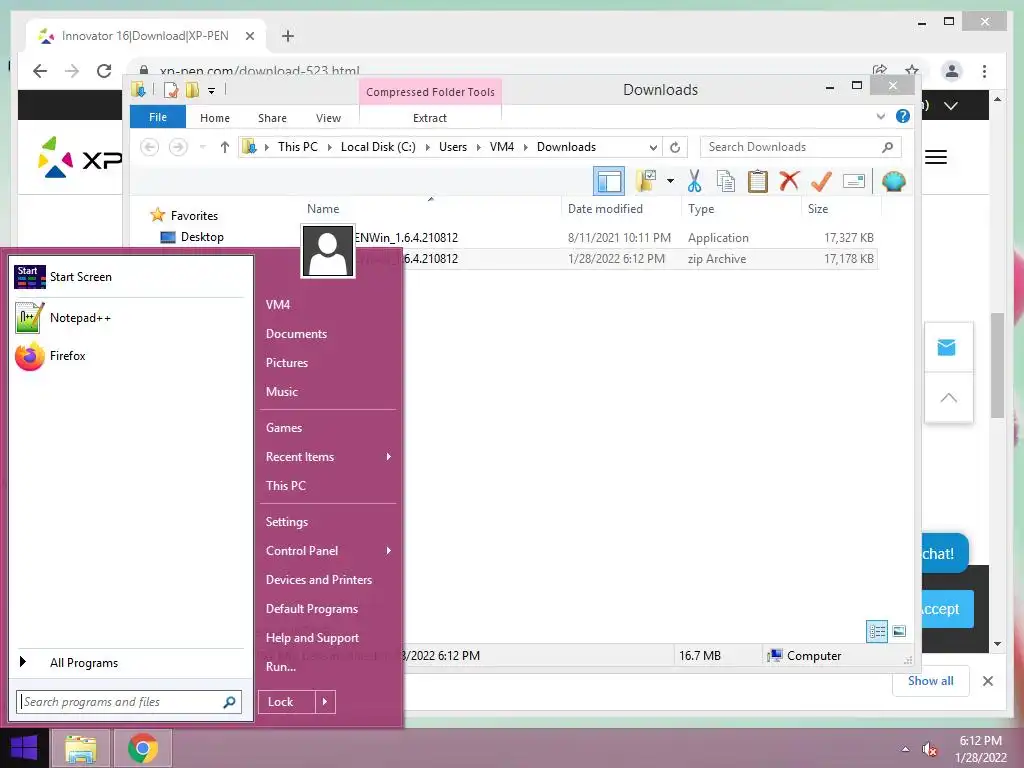Refresh the Downloads folder view
Screen dimensions: 1024x768
coord(675,147)
